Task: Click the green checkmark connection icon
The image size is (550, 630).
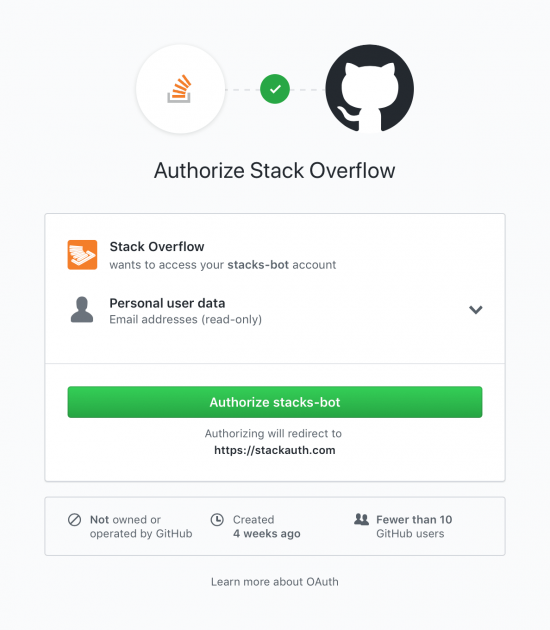Action: pos(275,89)
